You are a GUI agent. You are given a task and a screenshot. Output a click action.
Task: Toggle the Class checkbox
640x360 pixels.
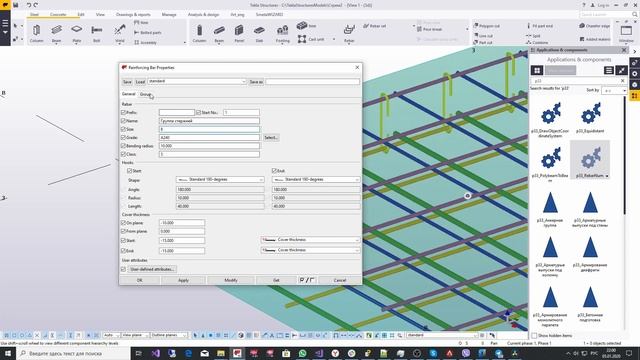pyautogui.click(x=123, y=154)
